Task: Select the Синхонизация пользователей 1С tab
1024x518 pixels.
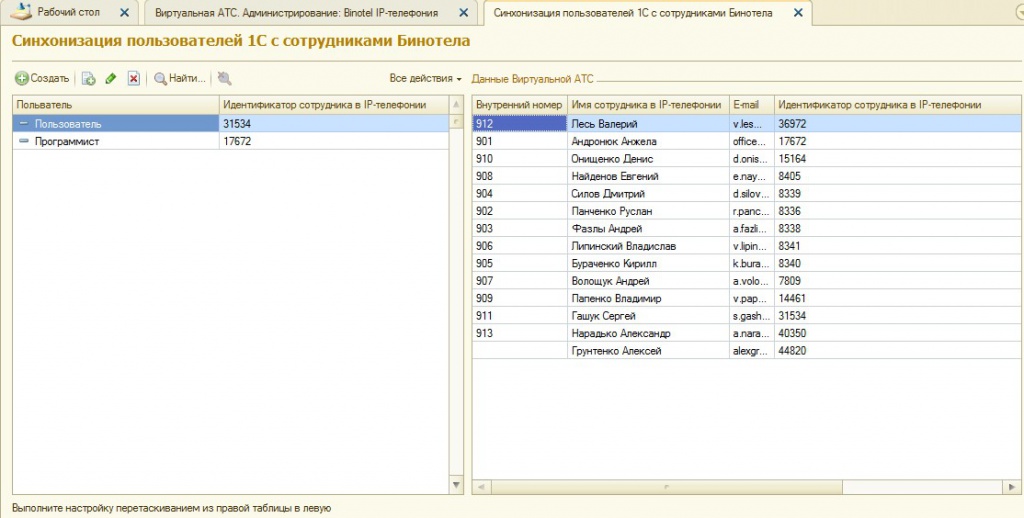Action: point(633,12)
